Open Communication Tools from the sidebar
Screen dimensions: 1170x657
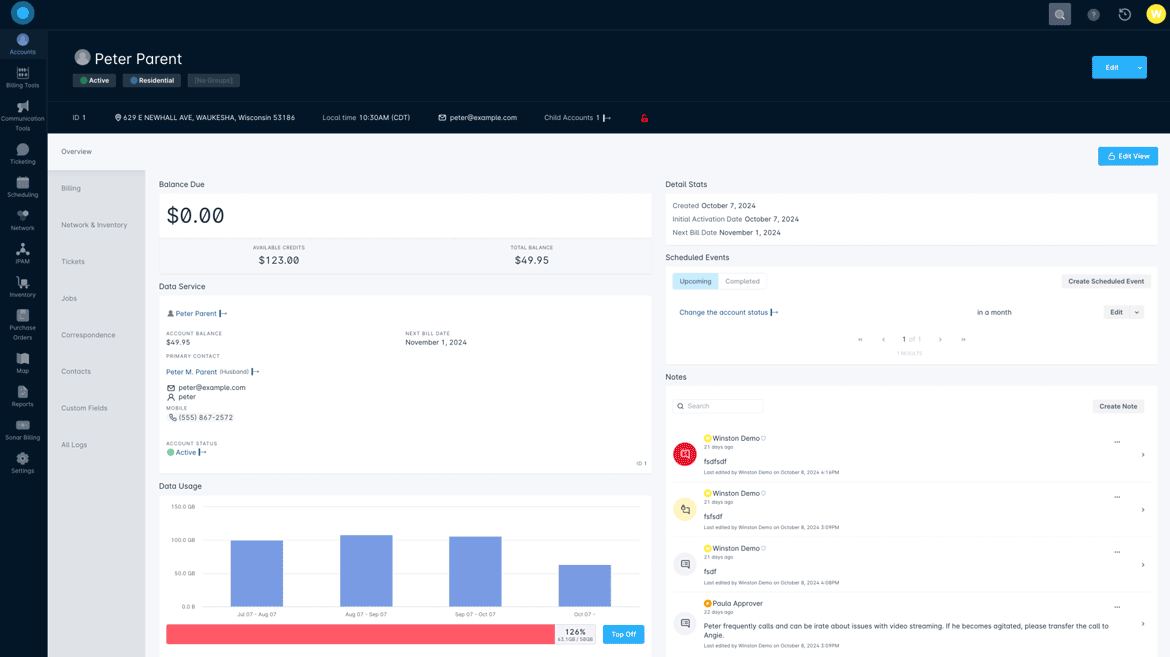22,115
